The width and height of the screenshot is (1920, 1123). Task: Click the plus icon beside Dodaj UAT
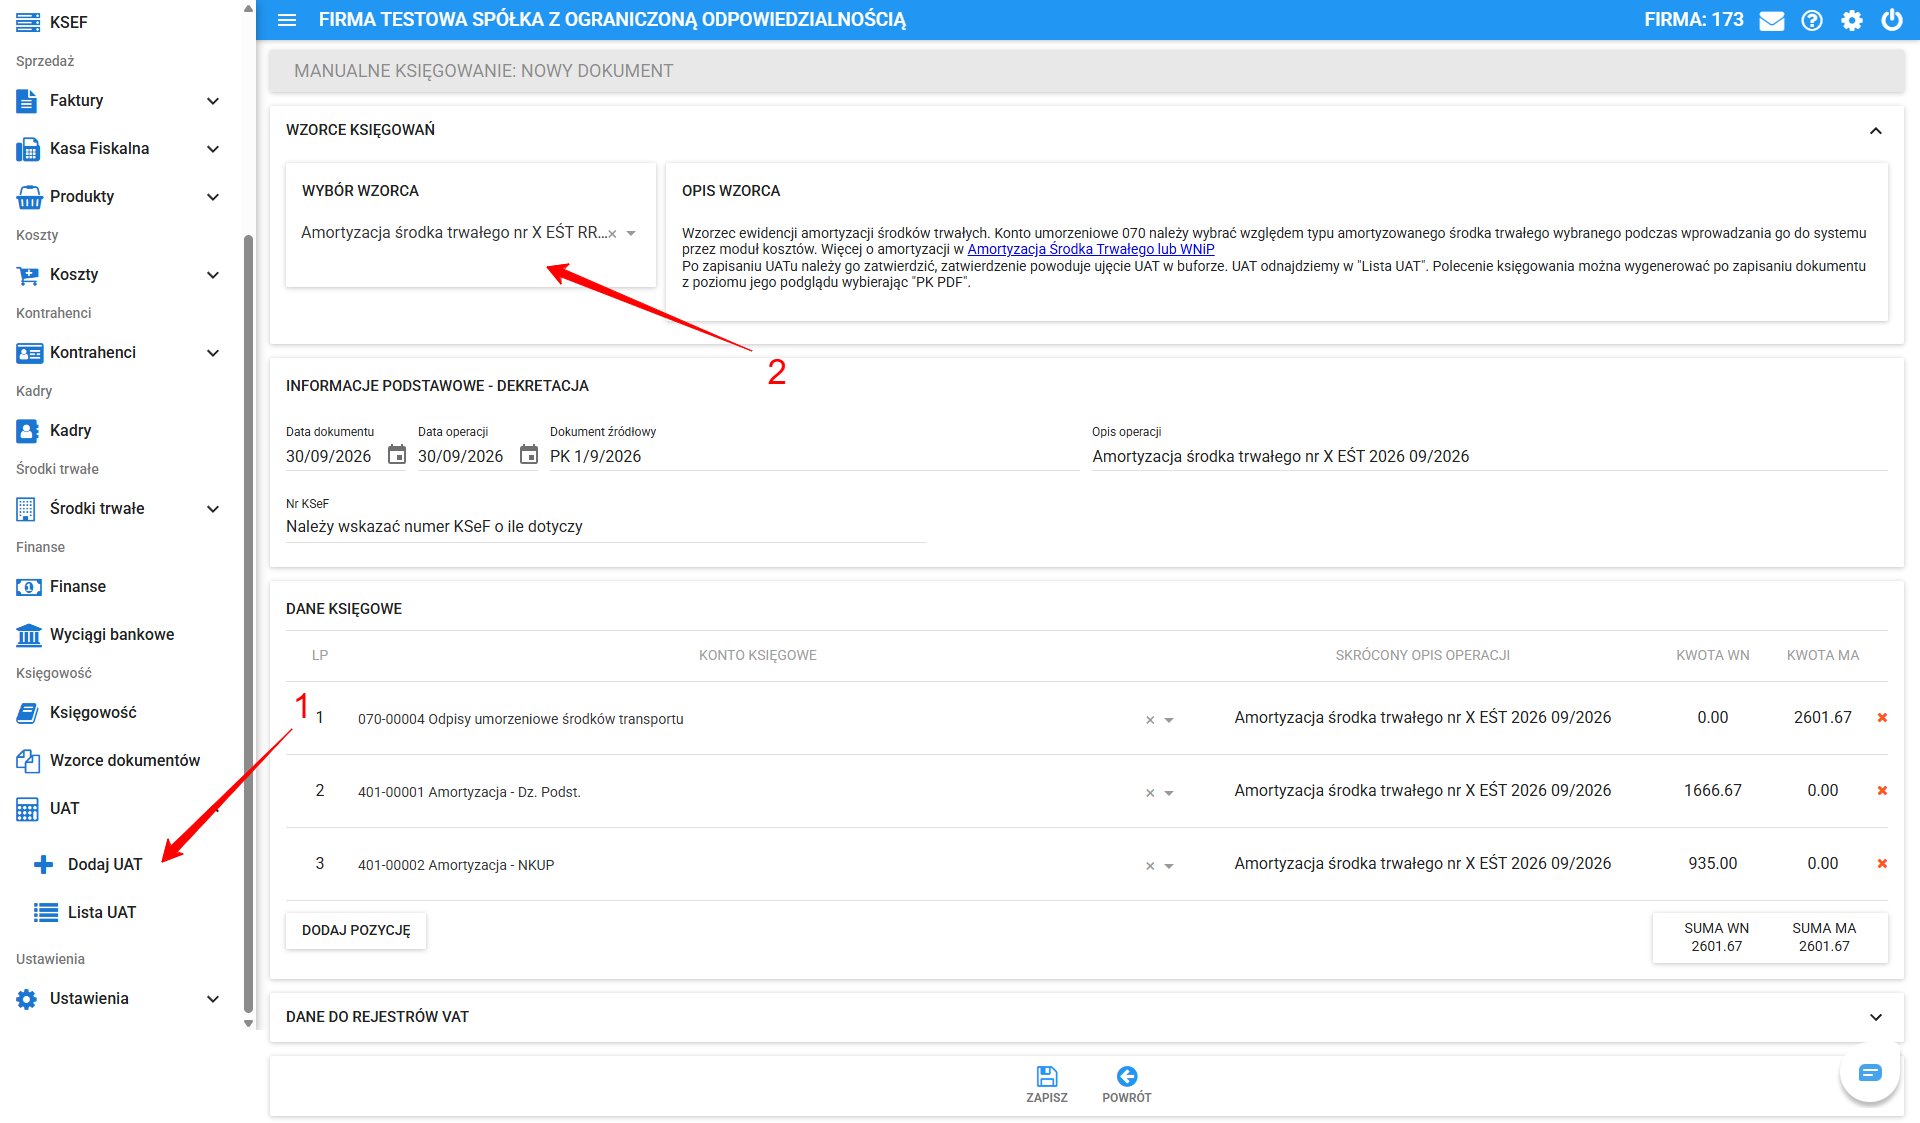43,865
